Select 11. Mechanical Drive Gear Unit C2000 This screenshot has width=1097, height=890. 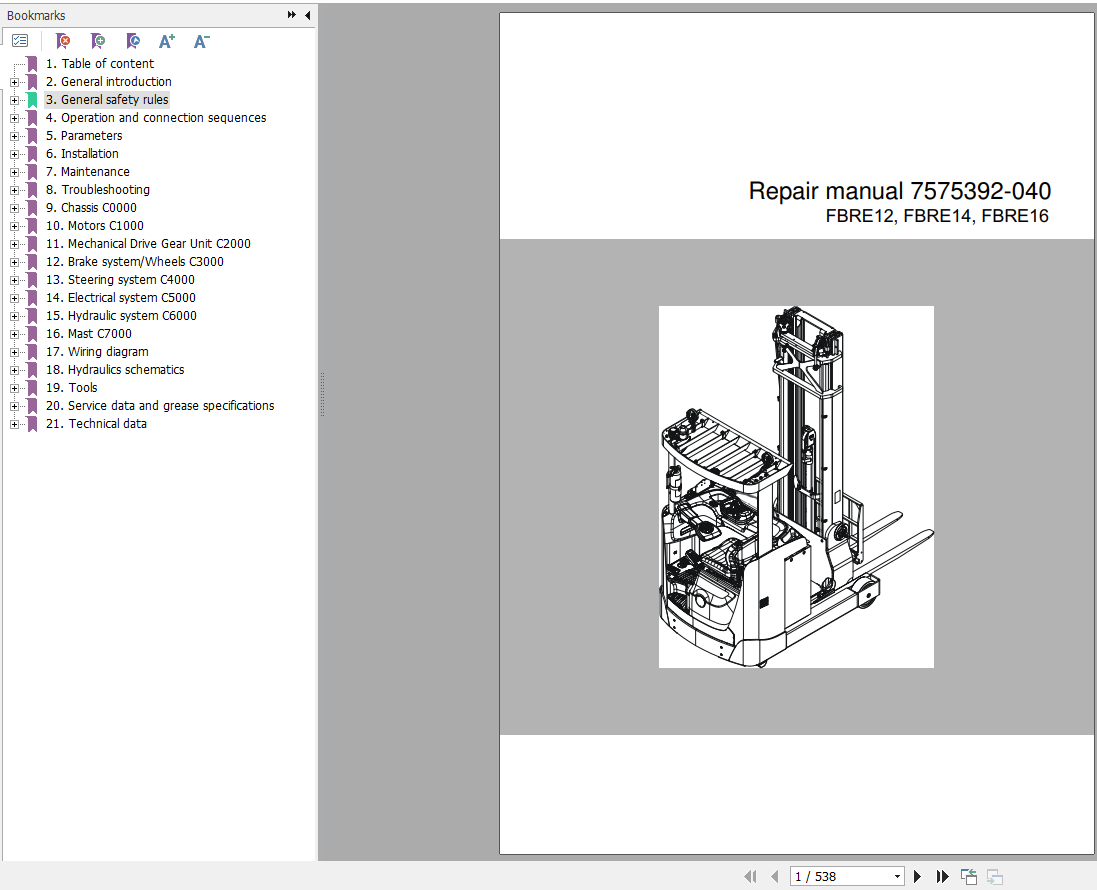[x=148, y=243]
